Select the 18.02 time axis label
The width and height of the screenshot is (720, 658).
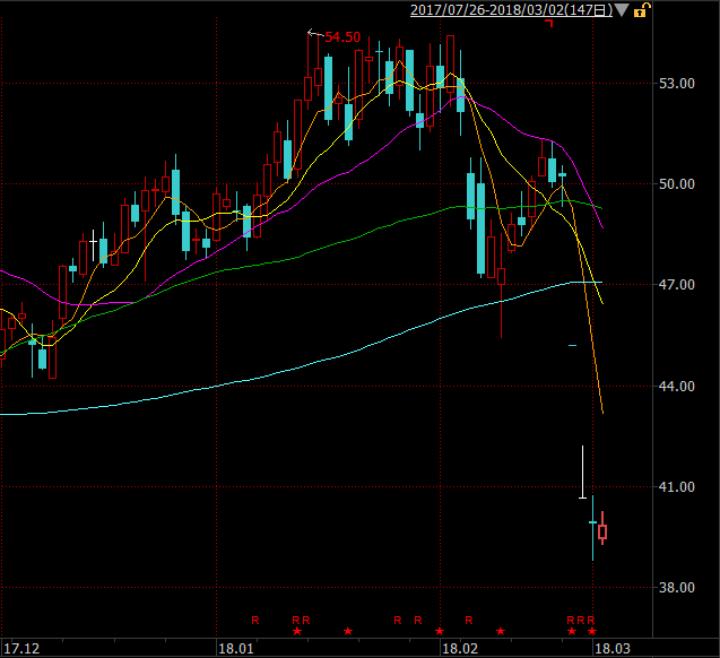[458, 648]
